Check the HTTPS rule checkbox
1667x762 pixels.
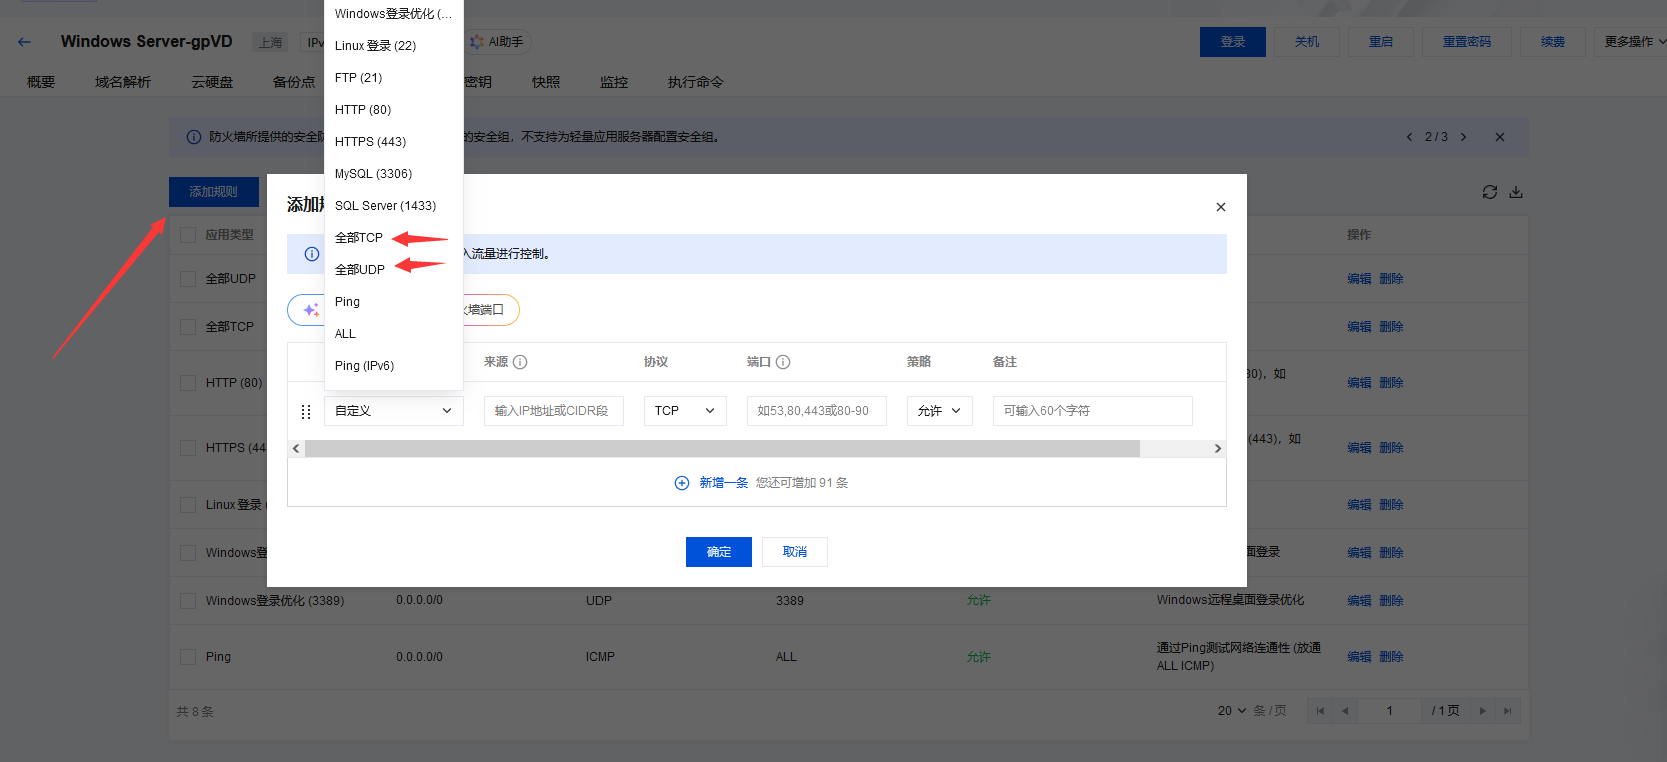point(188,448)
